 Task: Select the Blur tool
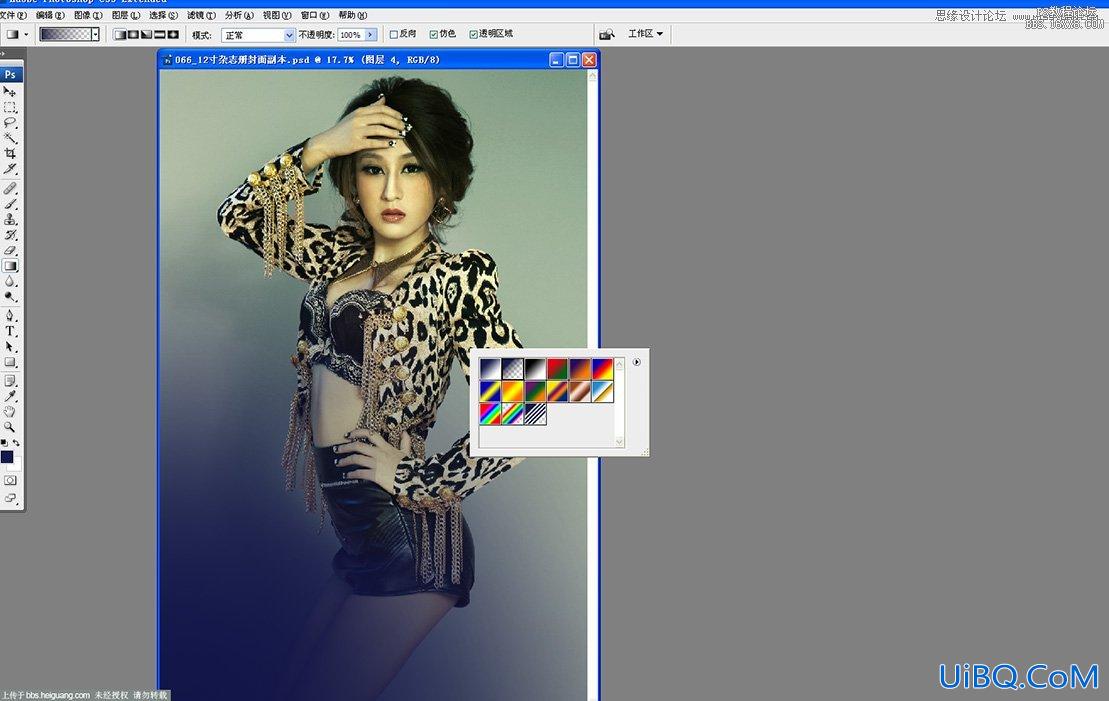(10, 282)
